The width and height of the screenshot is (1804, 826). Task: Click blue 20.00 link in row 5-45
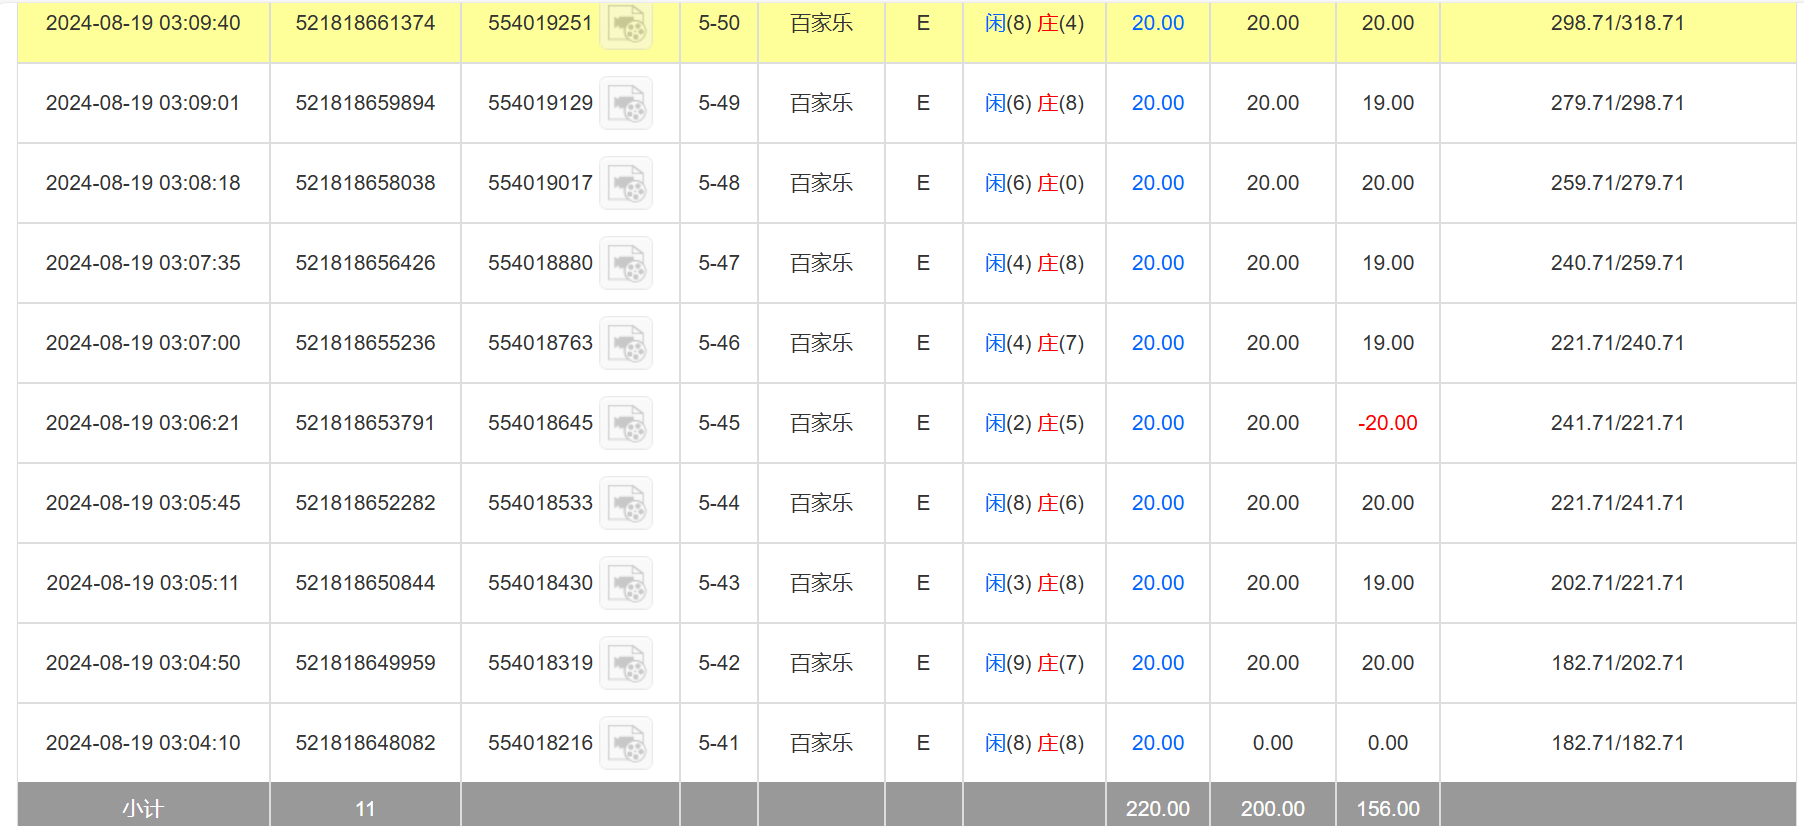click(x=1157, y=423)
